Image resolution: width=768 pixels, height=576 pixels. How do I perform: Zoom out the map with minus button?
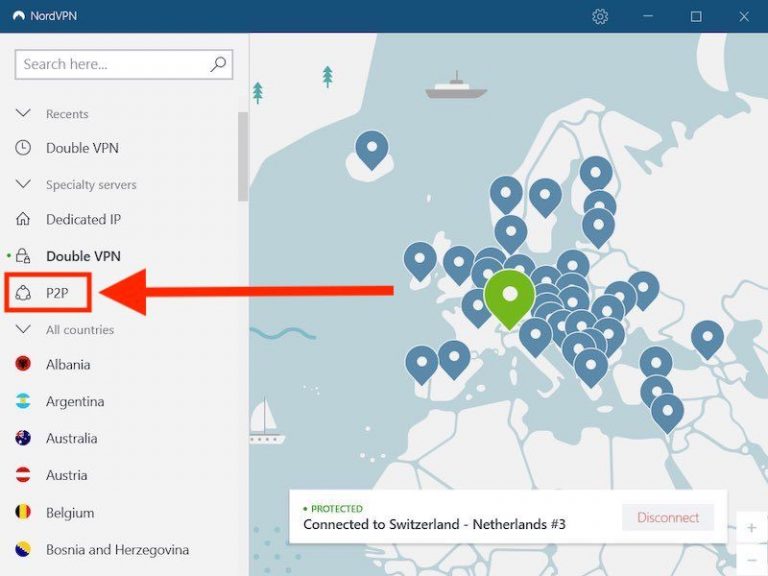tap(751, 559)
